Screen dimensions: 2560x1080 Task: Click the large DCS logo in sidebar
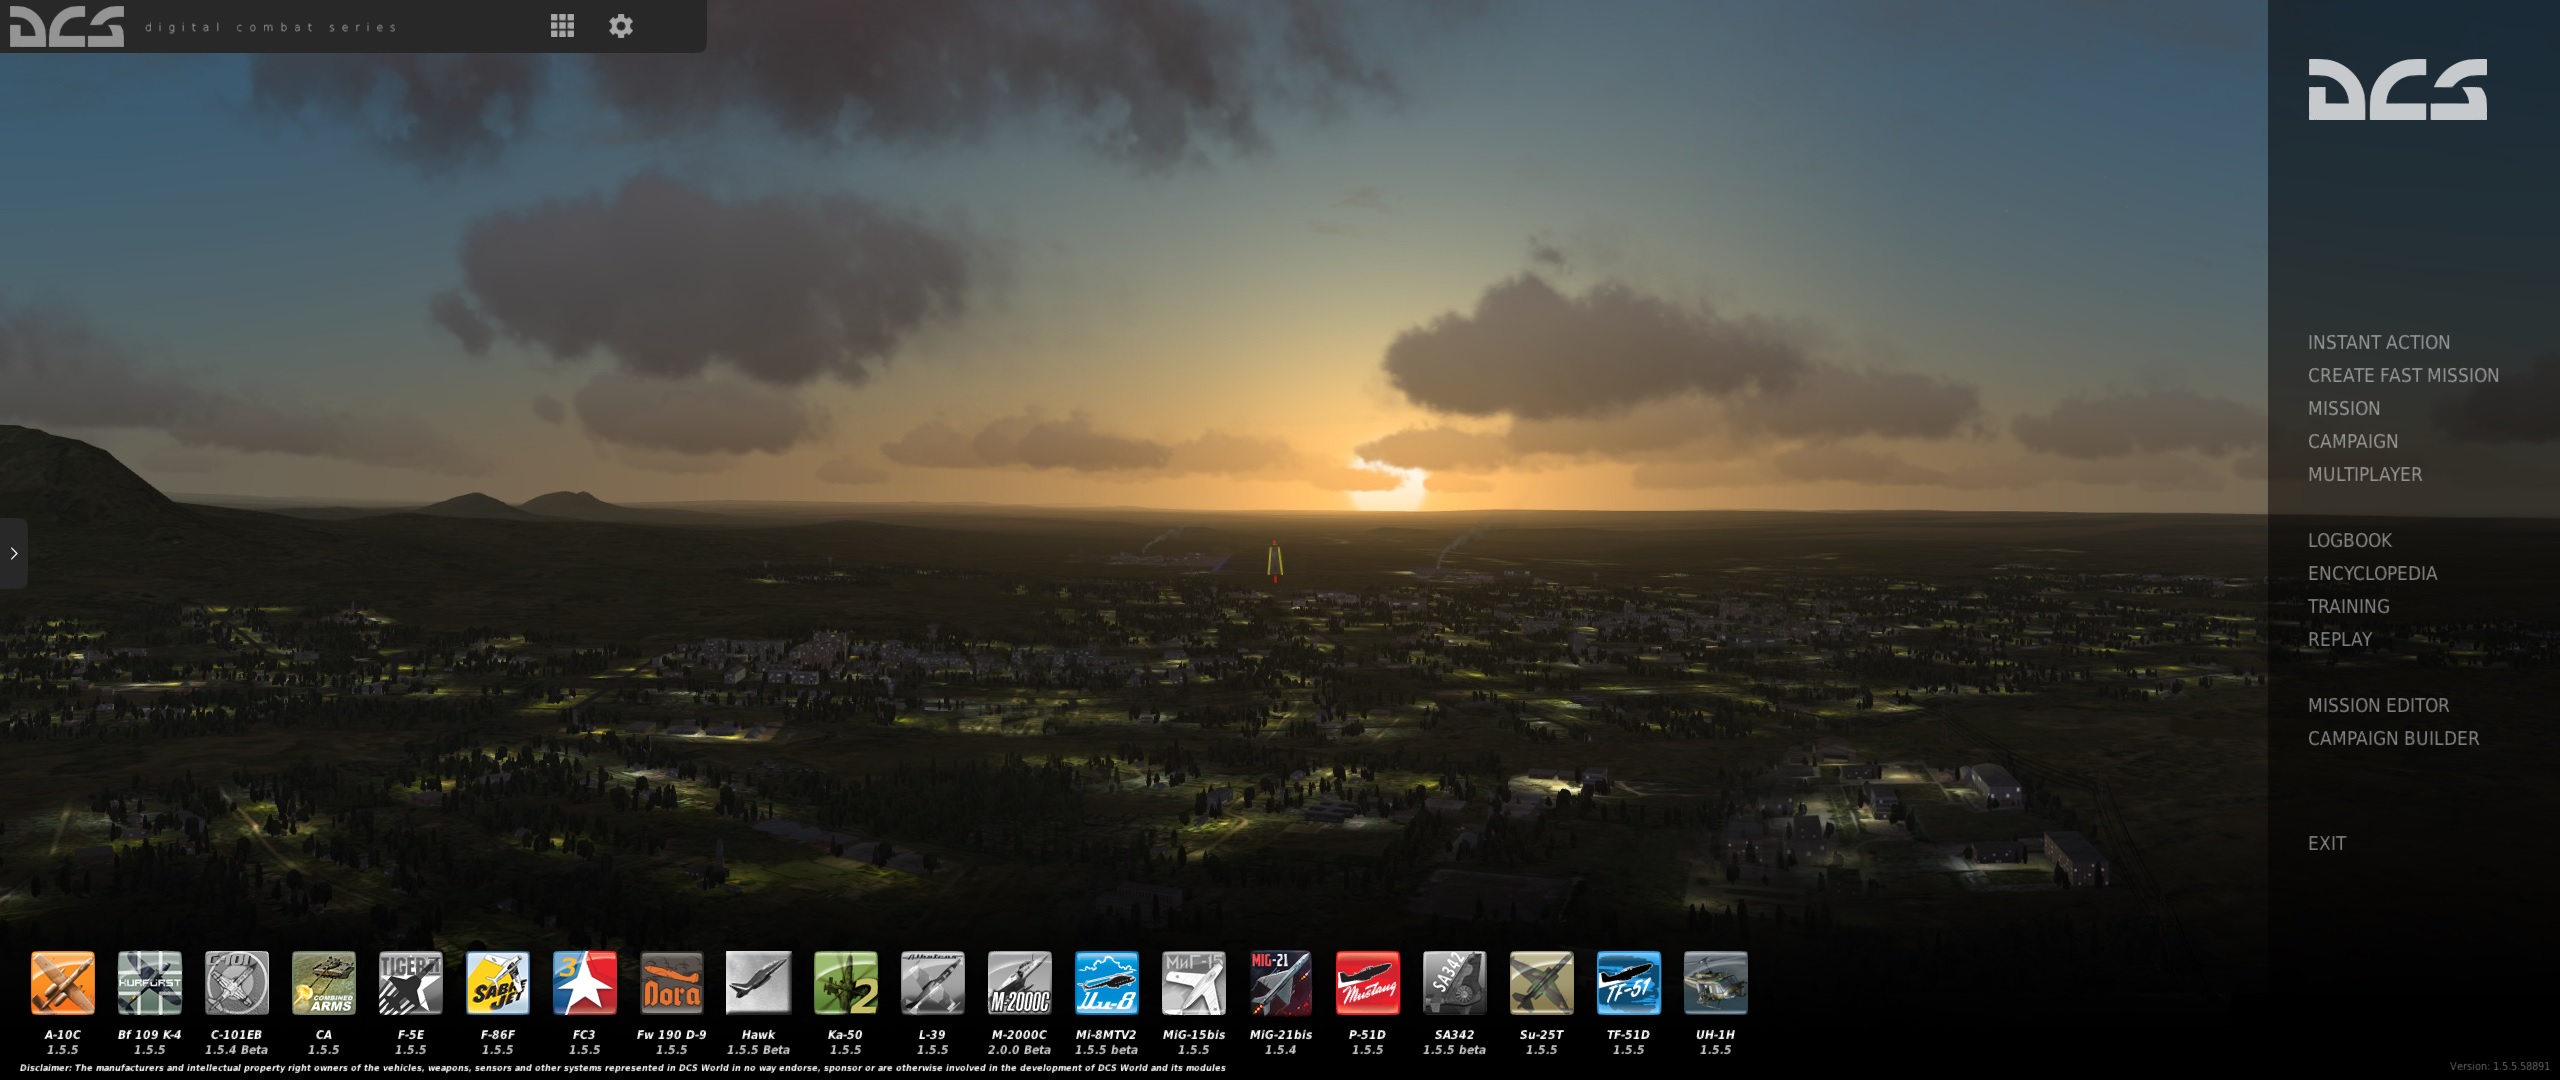(x=2397, y=89)
